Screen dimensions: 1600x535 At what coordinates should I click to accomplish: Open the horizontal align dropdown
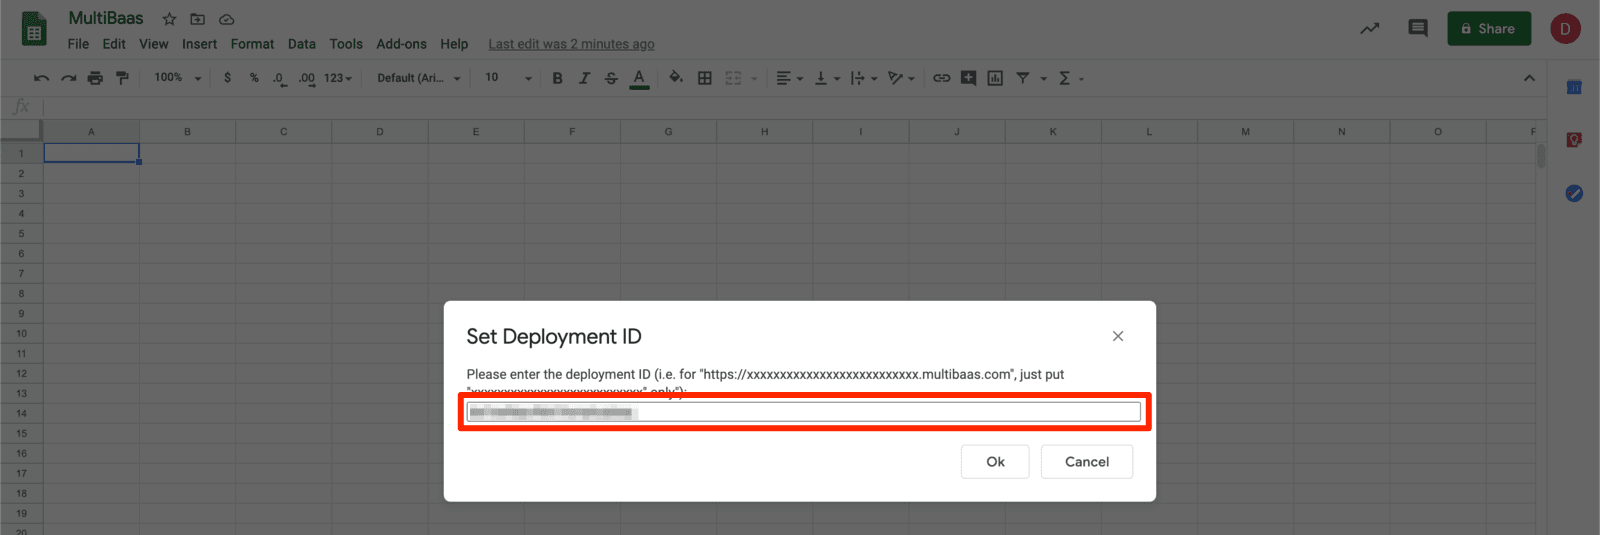coord(789,78)
